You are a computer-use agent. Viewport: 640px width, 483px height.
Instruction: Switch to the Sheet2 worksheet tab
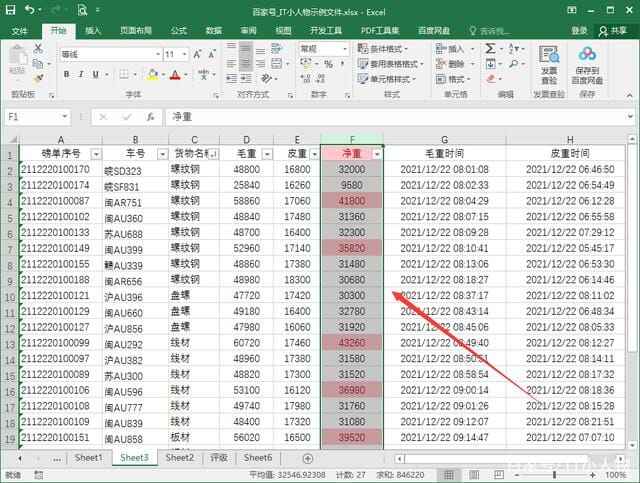(x=179, y=457)
